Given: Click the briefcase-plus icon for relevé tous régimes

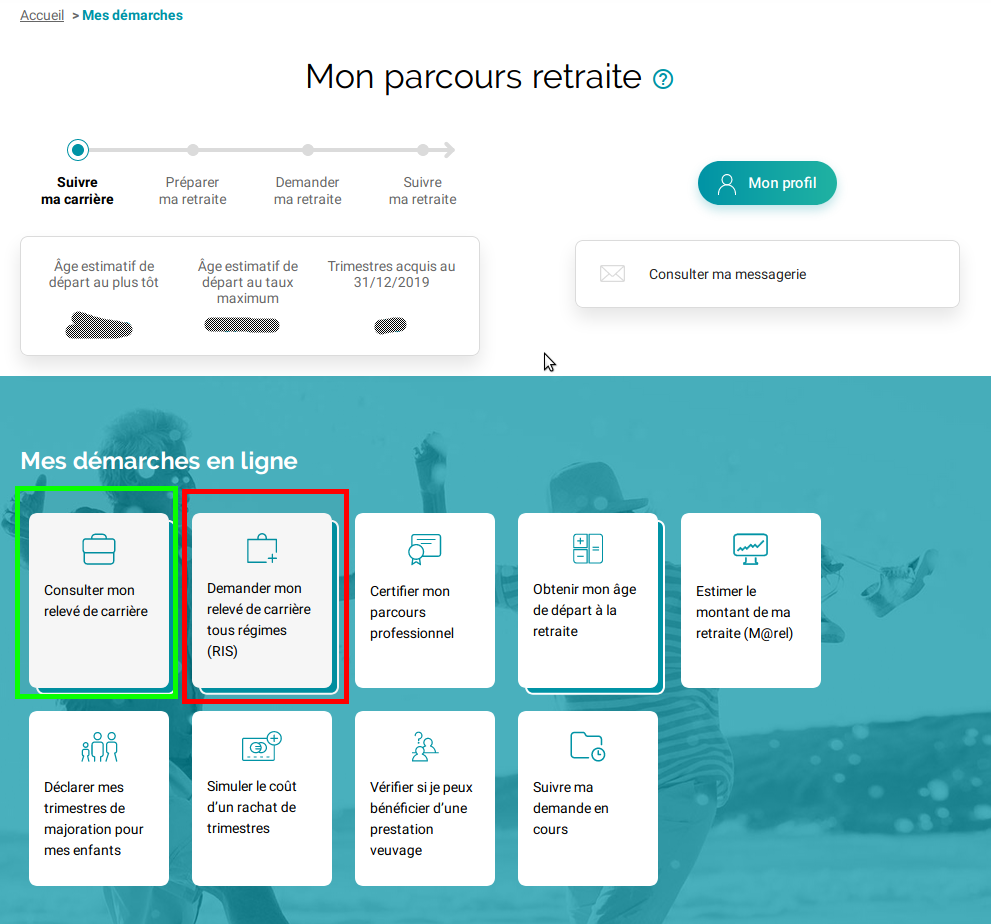Looking at the screenshot, I should (262, 549).
